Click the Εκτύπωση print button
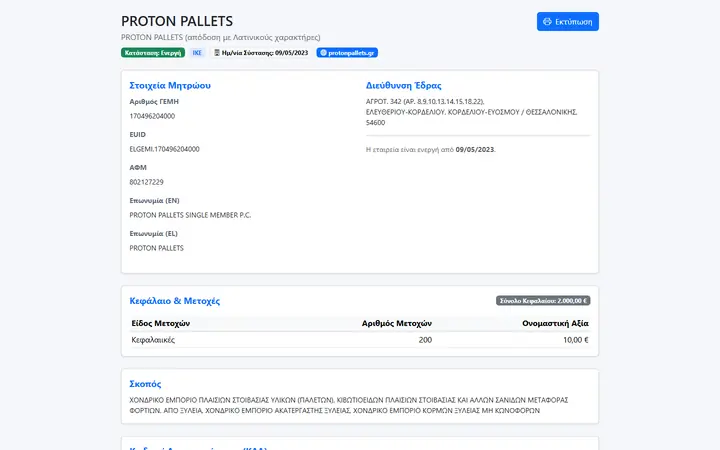Viewport: 720px width, 450px height. click(x=568, y=22)
